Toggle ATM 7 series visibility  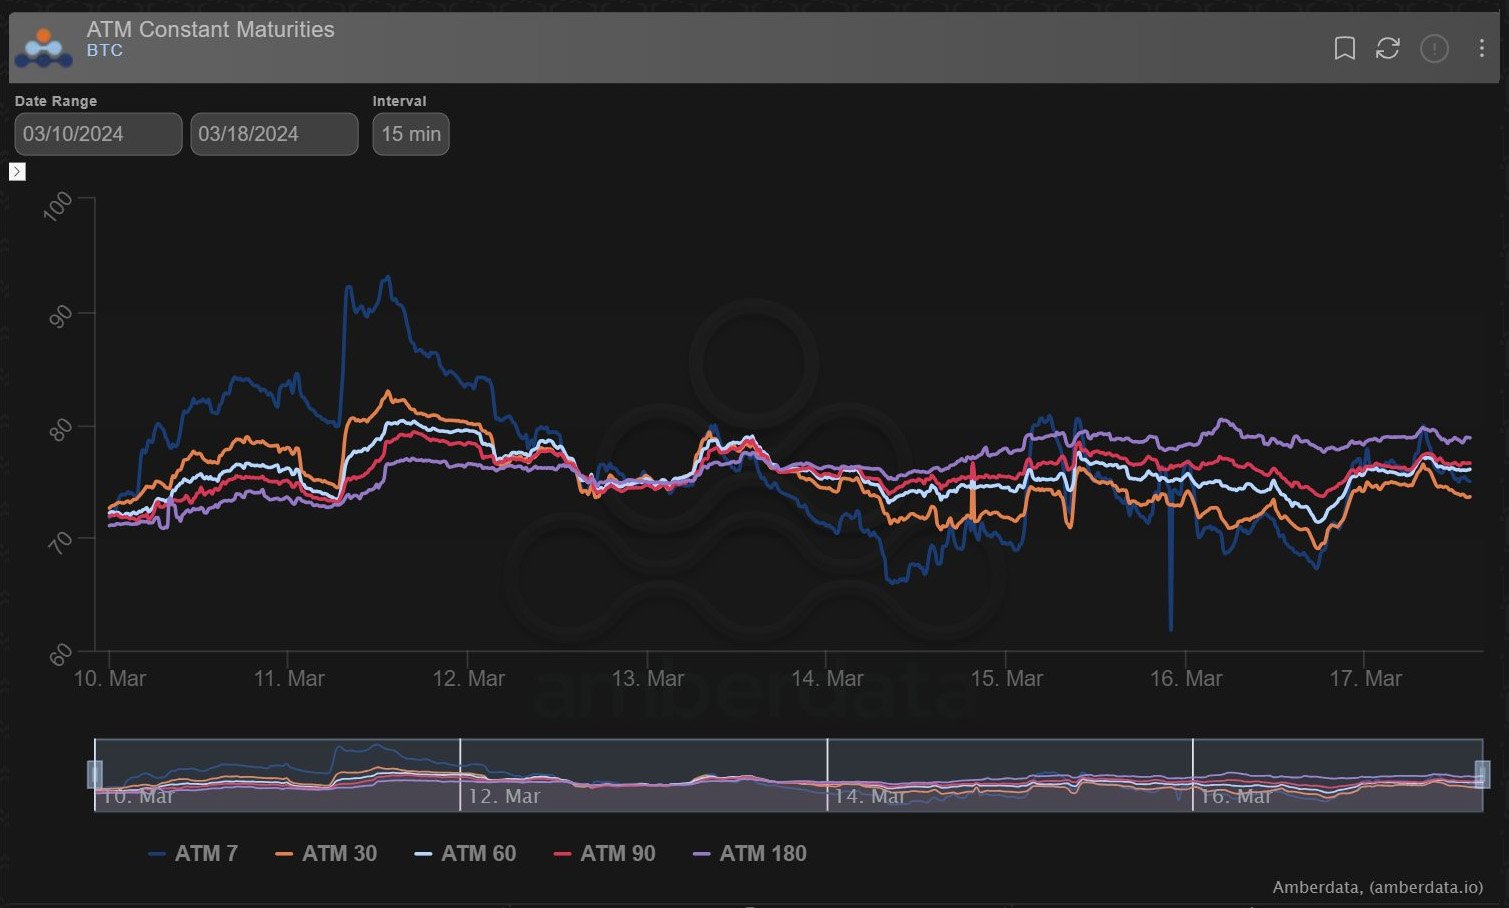point(194,854)
